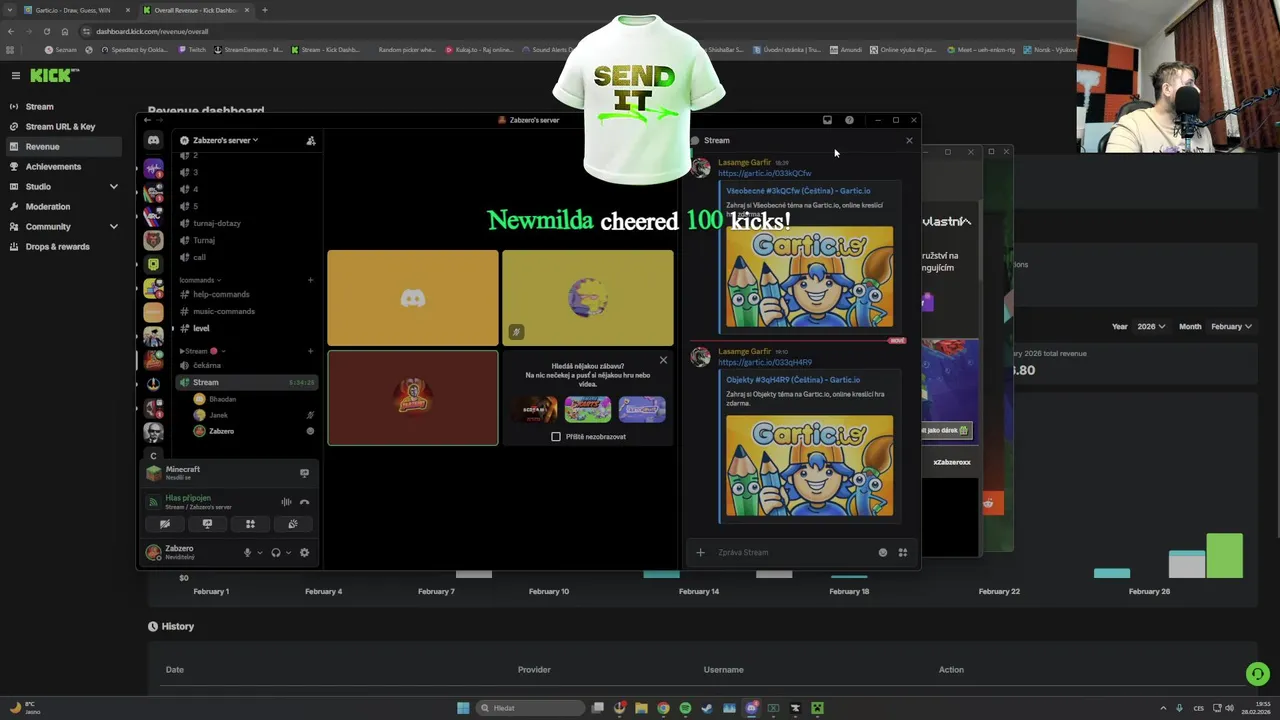Reload the browser page
The width and height of the screenshot is (1280, 720).
click(x=46, y=31)
